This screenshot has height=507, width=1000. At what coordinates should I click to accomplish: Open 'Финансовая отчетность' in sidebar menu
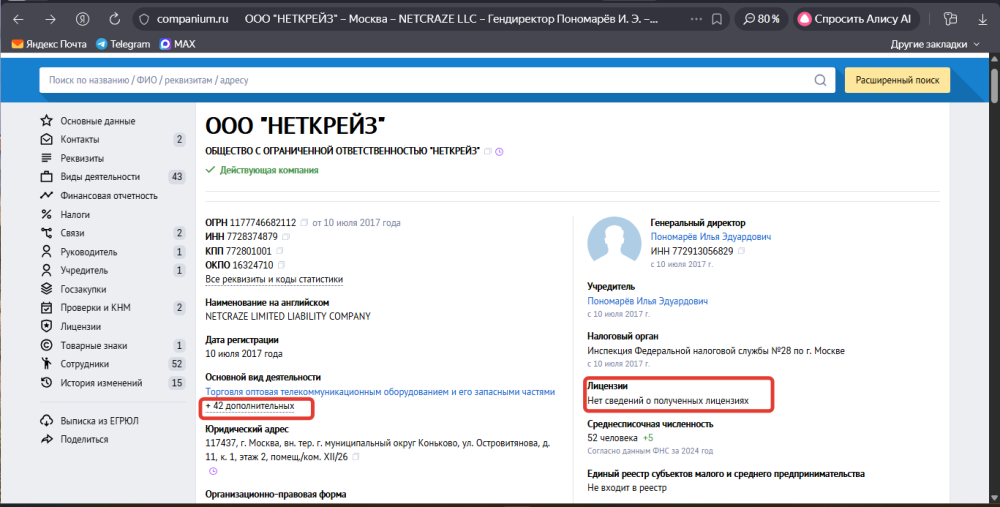point(108,196)
